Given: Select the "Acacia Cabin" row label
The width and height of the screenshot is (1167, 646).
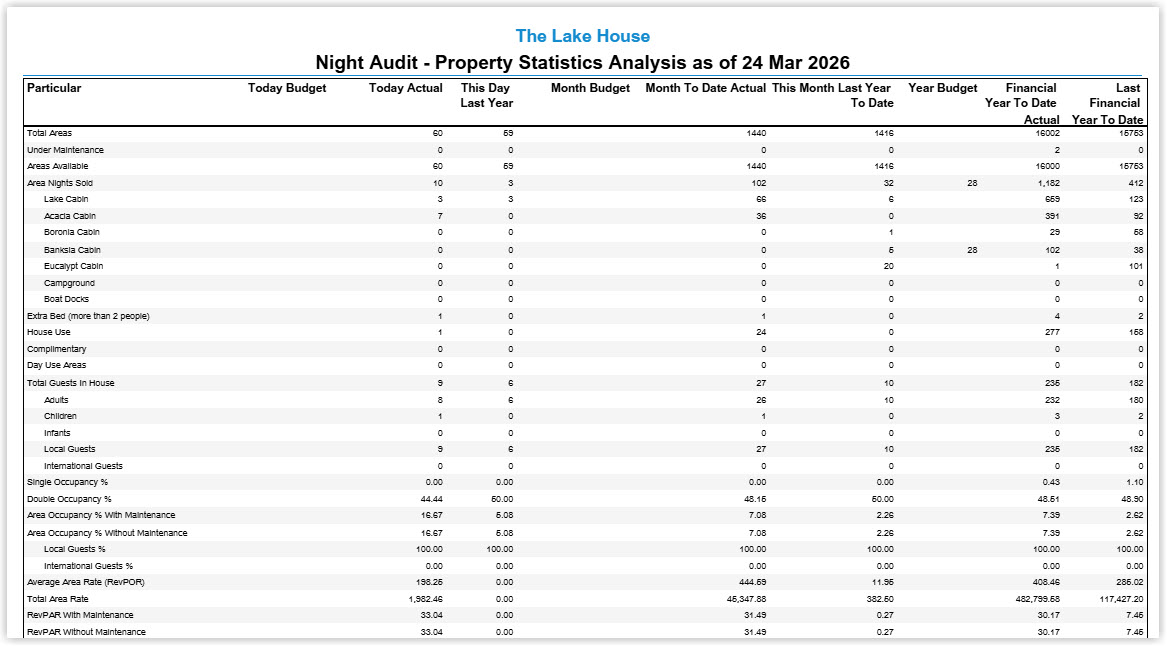Looking at the screenshot, I should (x=70, y=216).
